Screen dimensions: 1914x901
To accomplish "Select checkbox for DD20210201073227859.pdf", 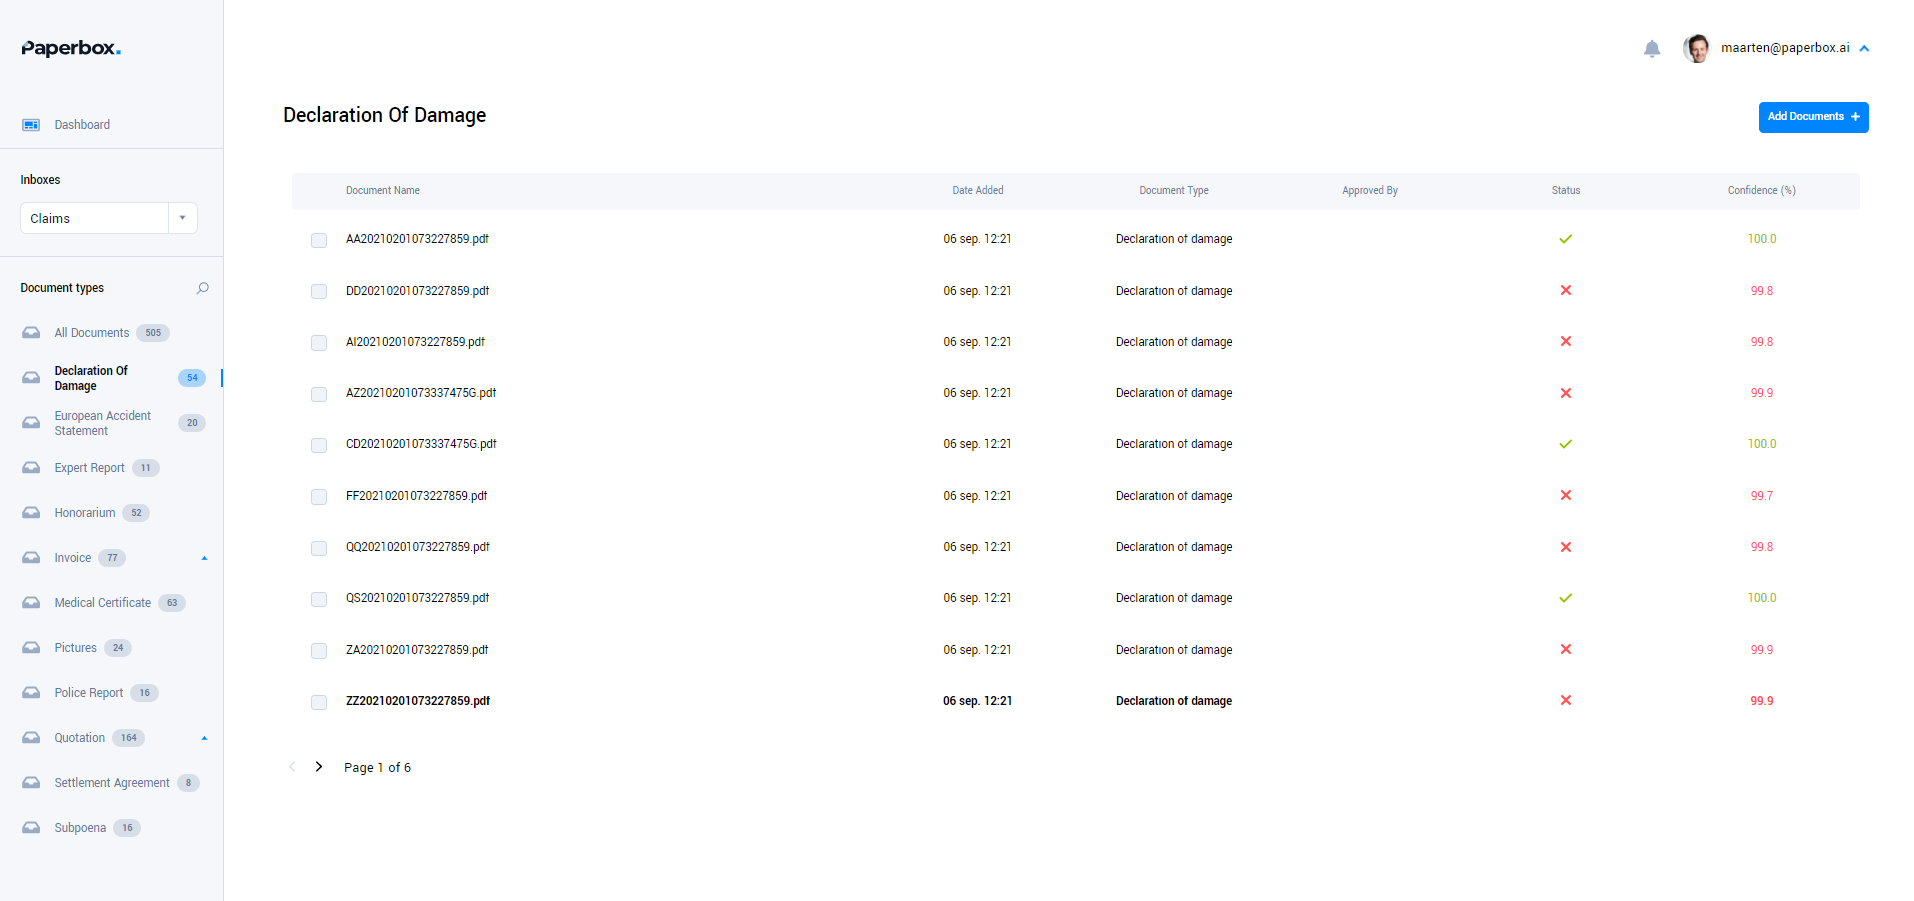I will (319, 291).
